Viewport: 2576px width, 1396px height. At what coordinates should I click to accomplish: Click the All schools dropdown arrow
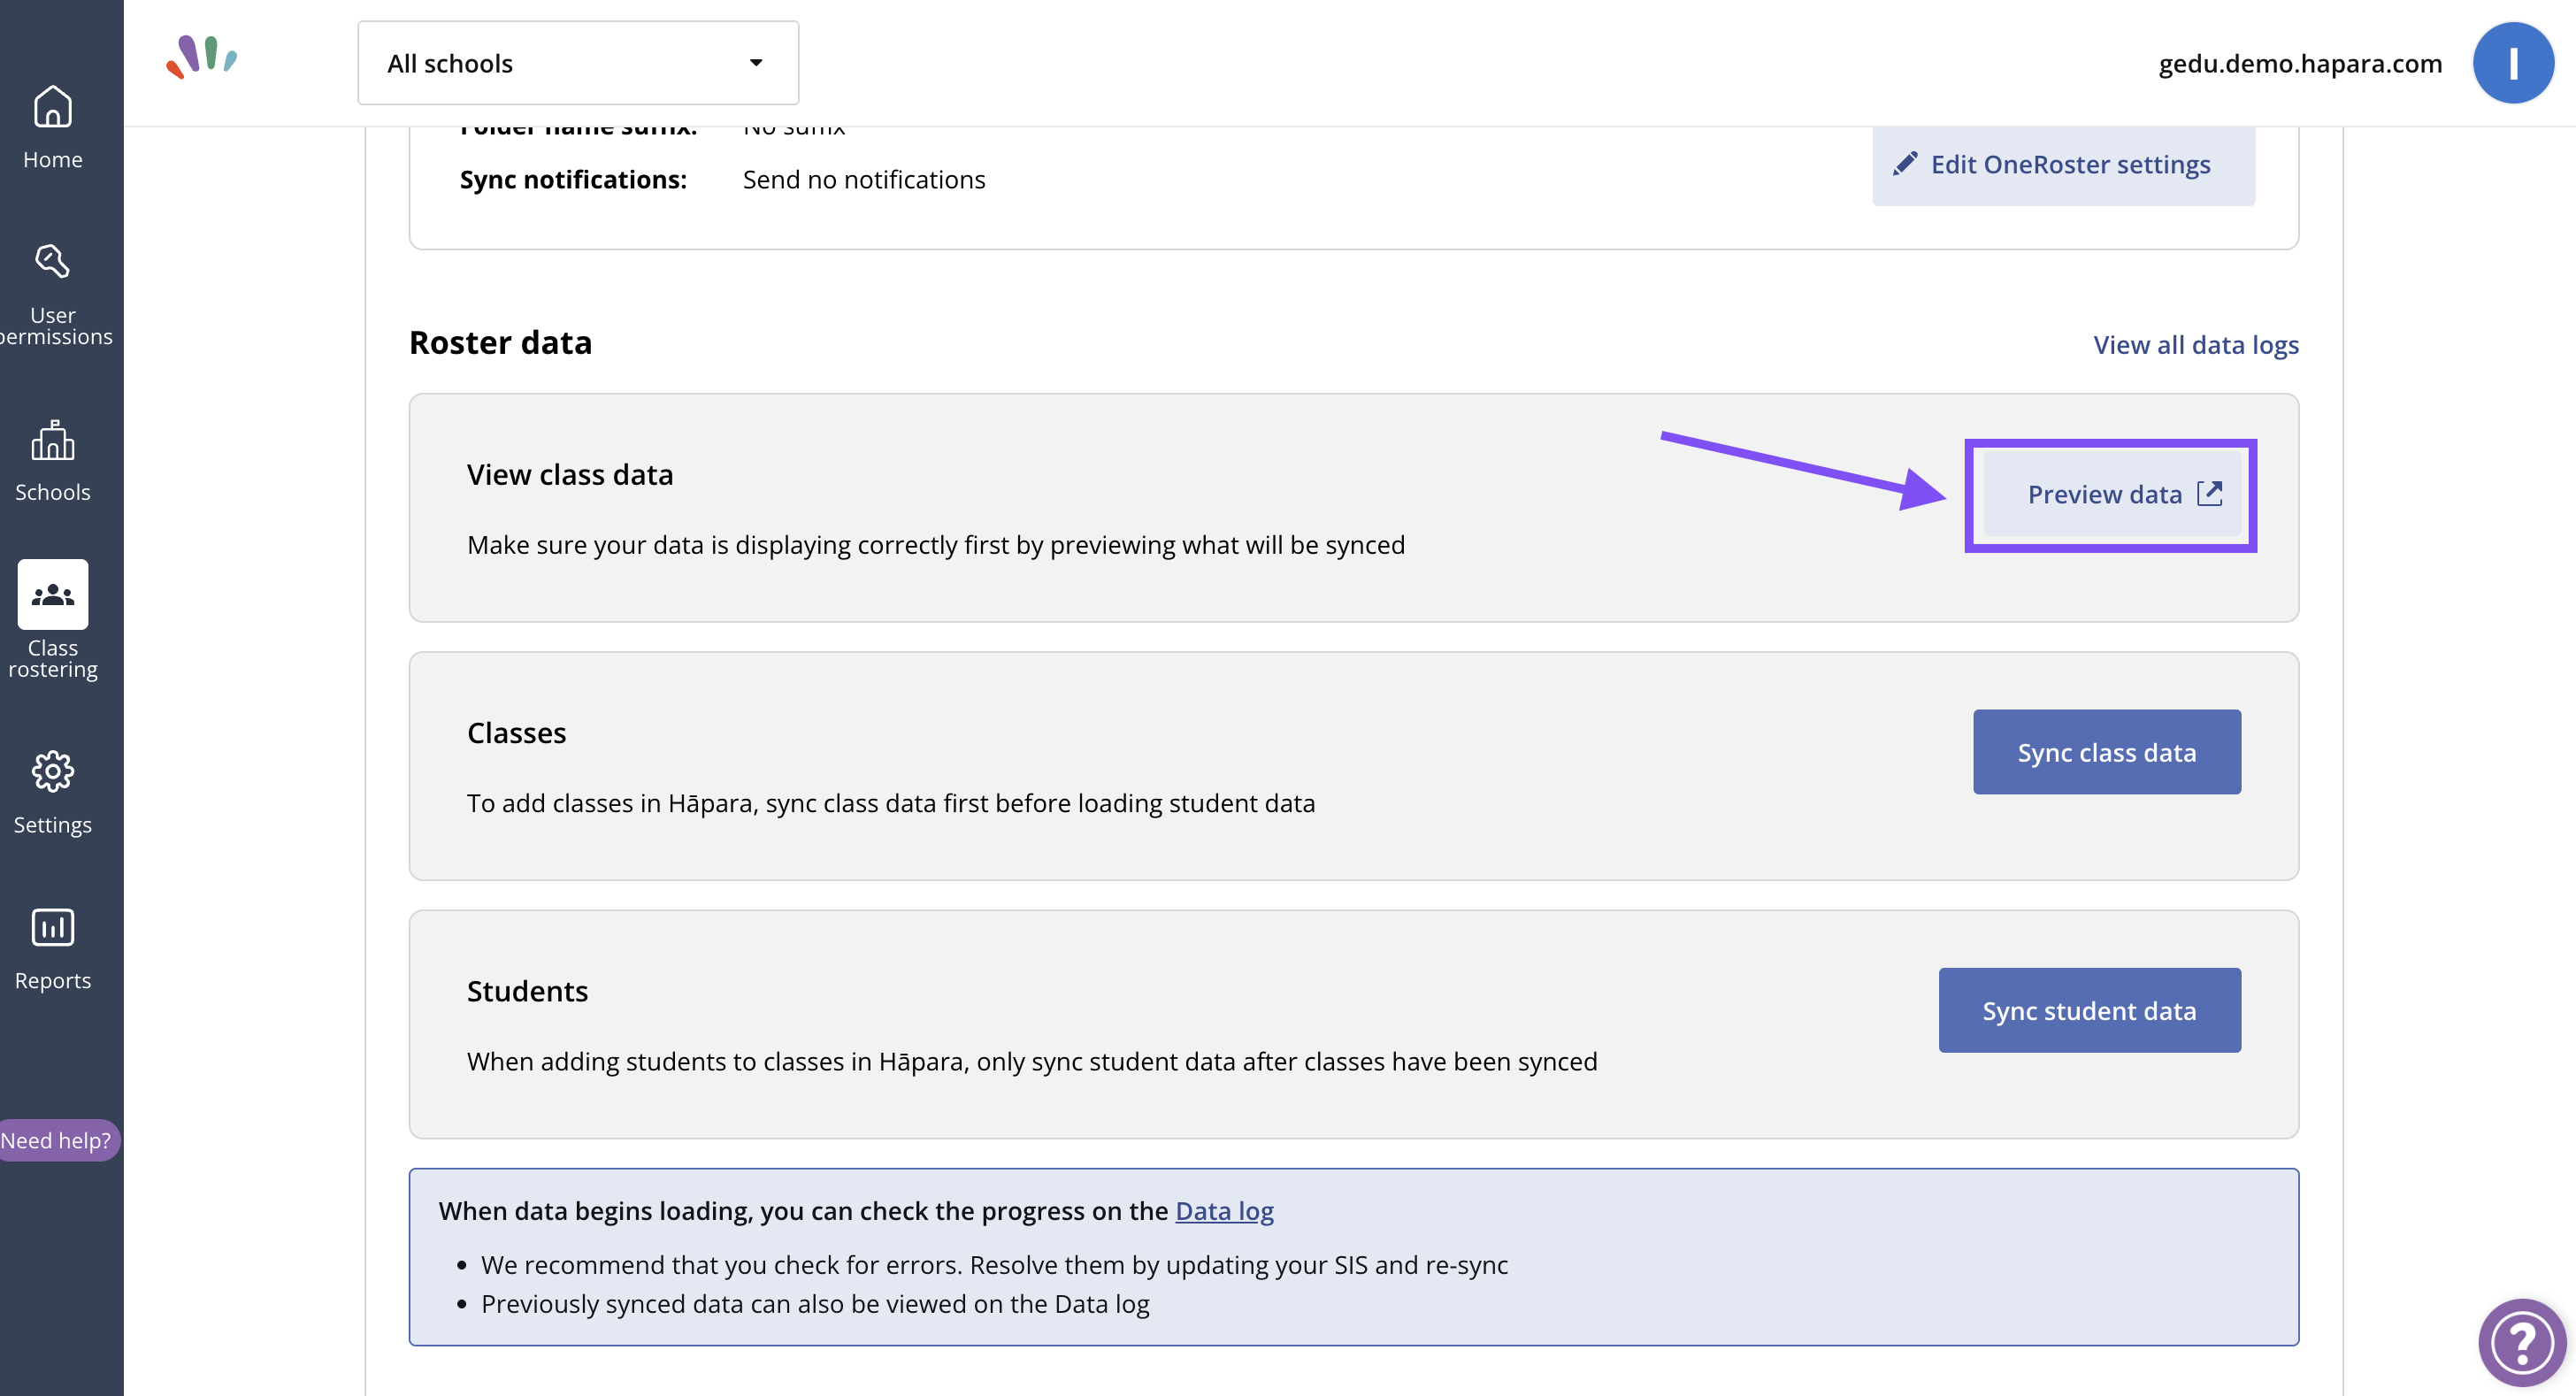pyautogui.click(x=756, y=63)
